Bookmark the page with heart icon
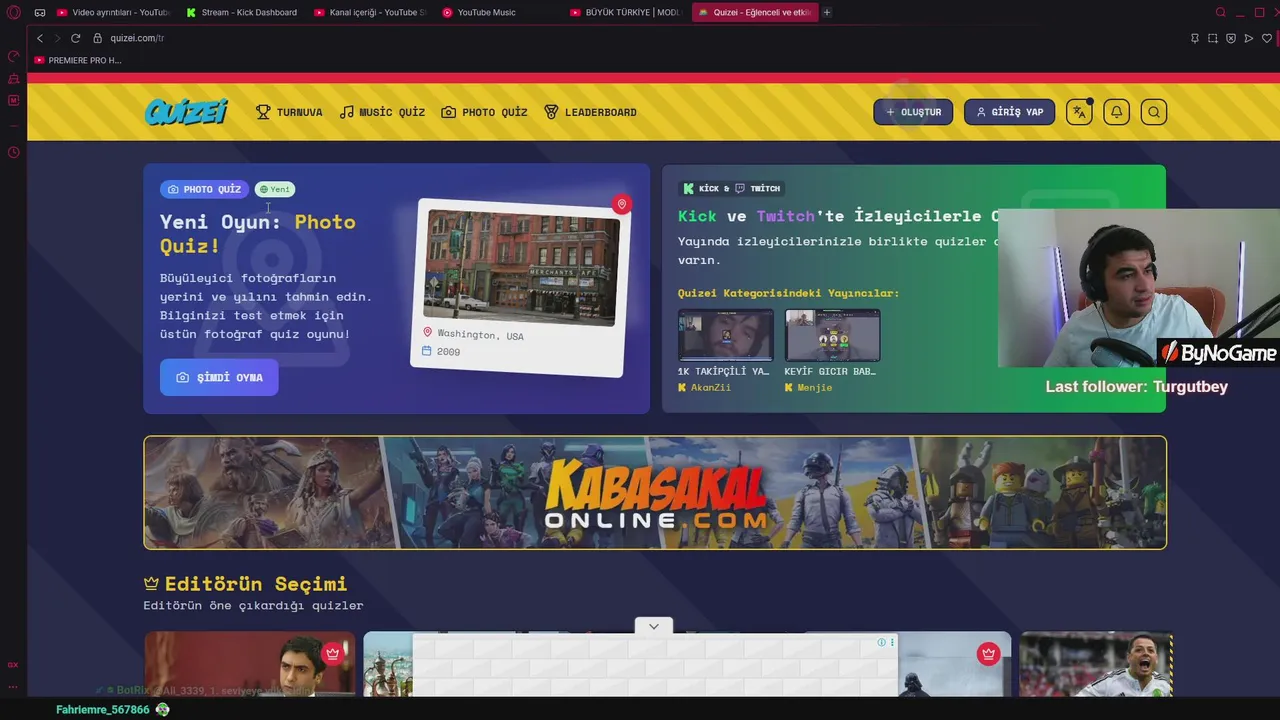This screenshot has width=1280, height=720. pyautogui.click(x=1267, y=38)
